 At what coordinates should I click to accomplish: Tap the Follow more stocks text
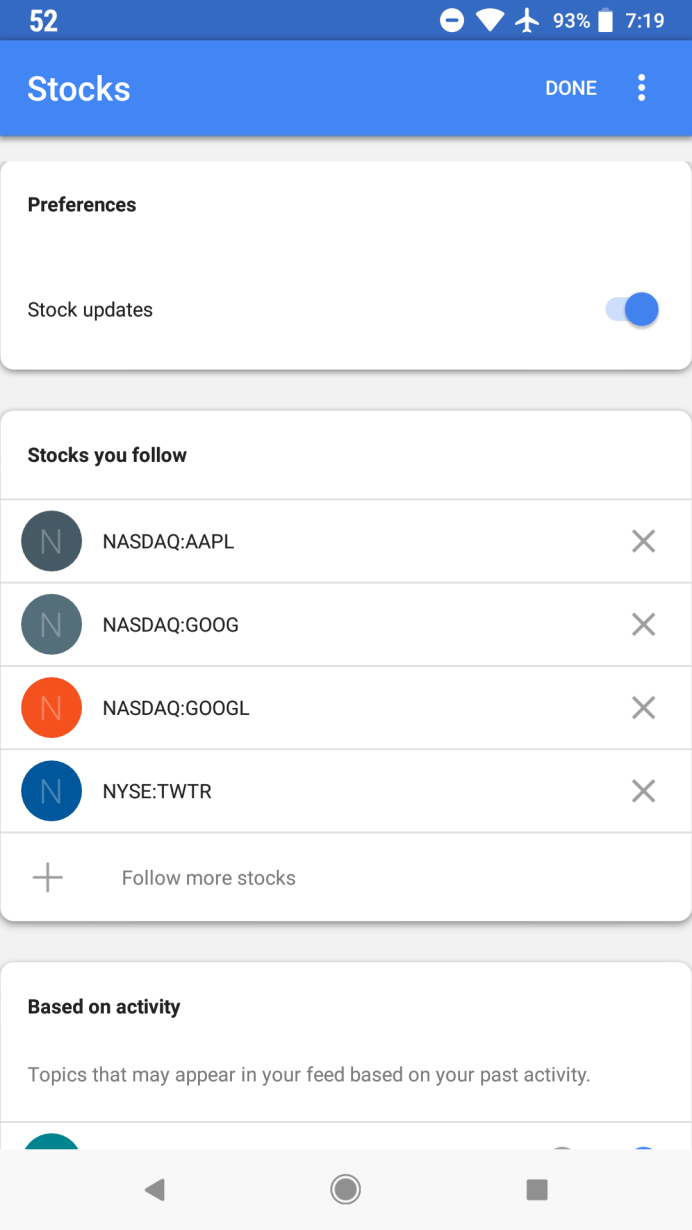pyautogui.click(x=209, y=878)
